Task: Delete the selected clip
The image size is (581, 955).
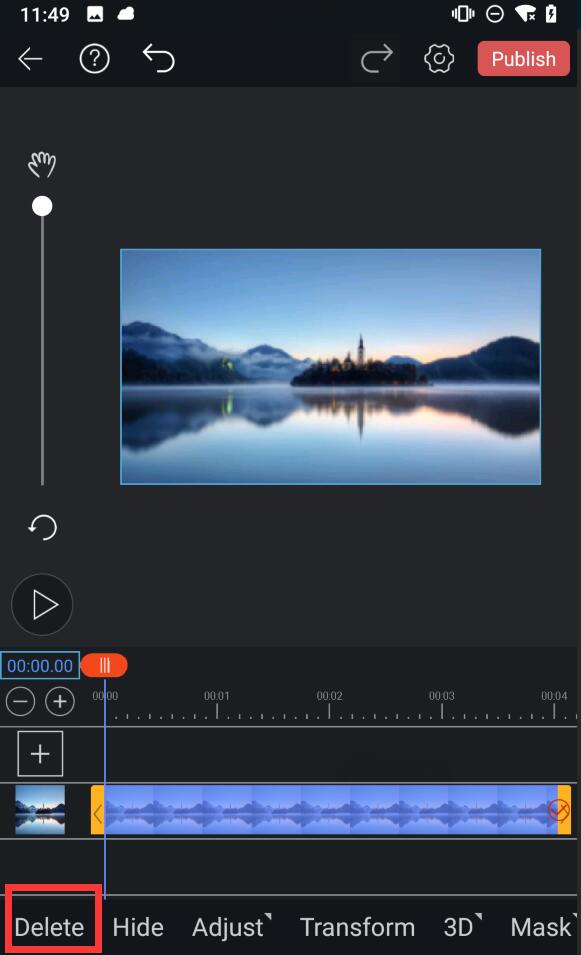Action: 49,928
